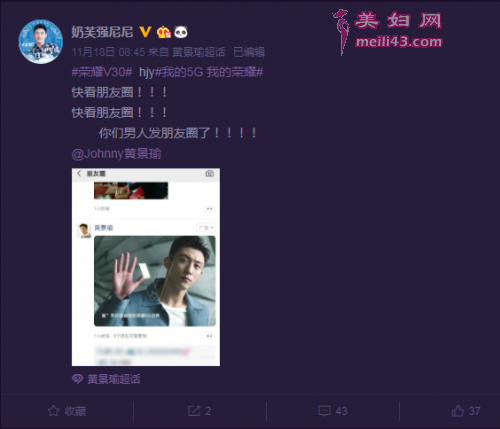The height and width of the screenshot is (429, 500).
Task: Click the super topic diamond icon
Action: pos(77,379)
